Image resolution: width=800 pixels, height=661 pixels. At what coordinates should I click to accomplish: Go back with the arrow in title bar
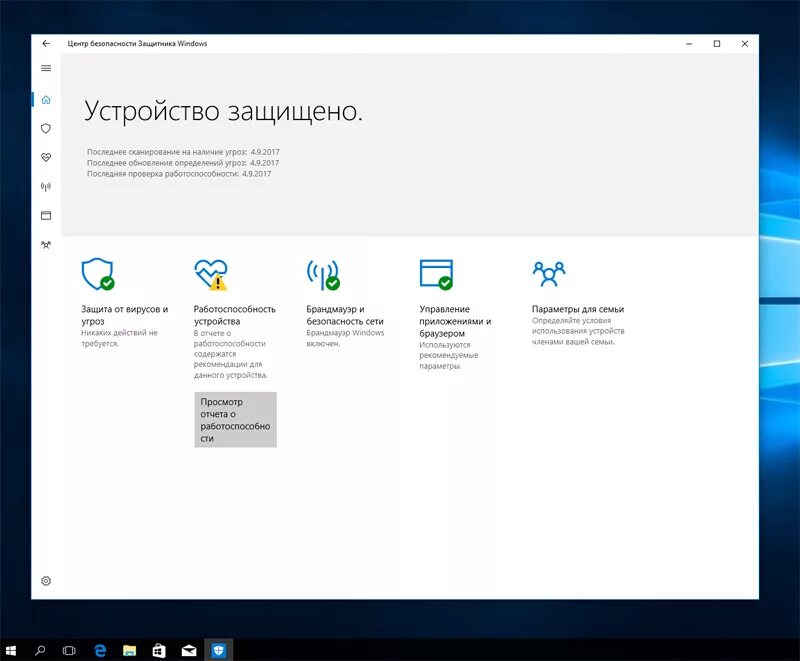[x=46, y=44]
